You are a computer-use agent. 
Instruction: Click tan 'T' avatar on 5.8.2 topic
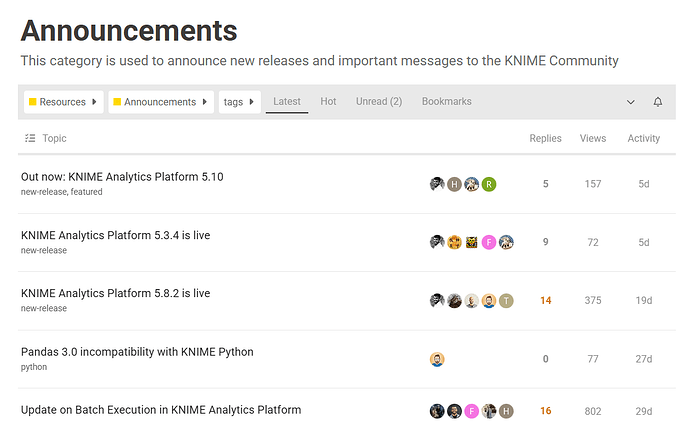[x=506, y=300]
